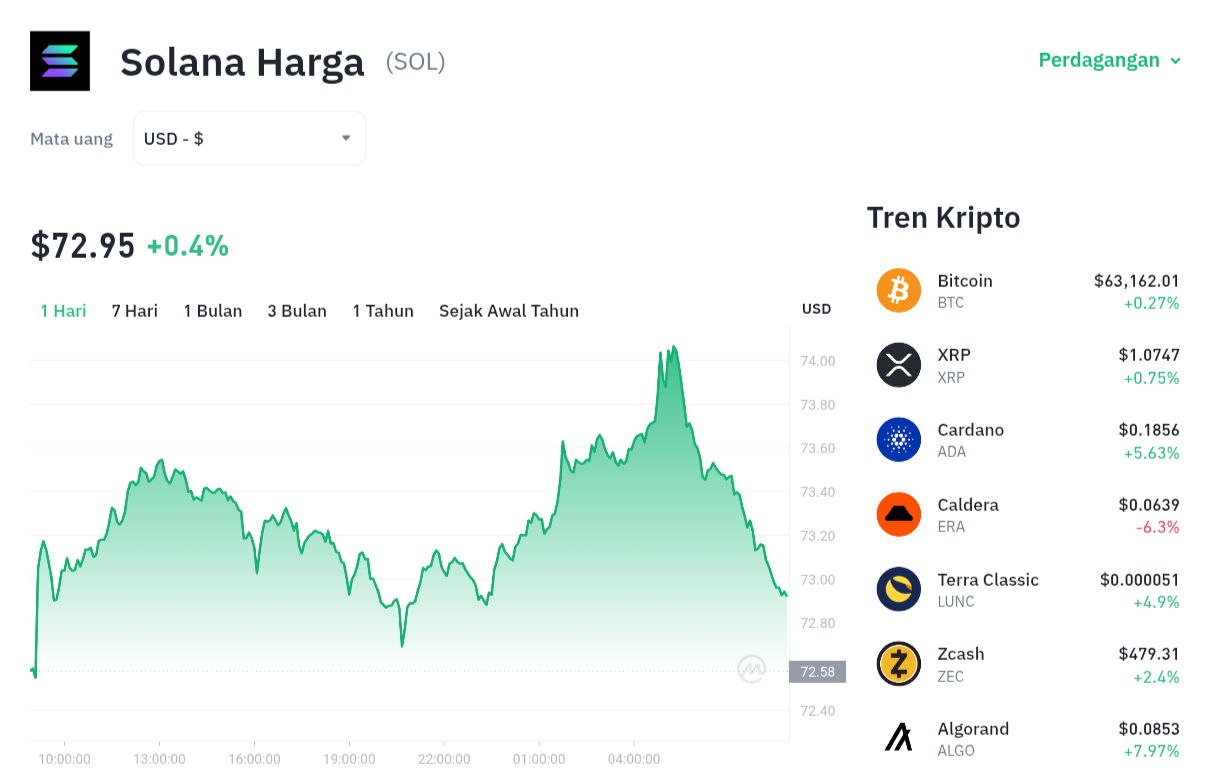Select the Zcash coin icon
The width and height of the screenshot is (1220, 780).
898,664
